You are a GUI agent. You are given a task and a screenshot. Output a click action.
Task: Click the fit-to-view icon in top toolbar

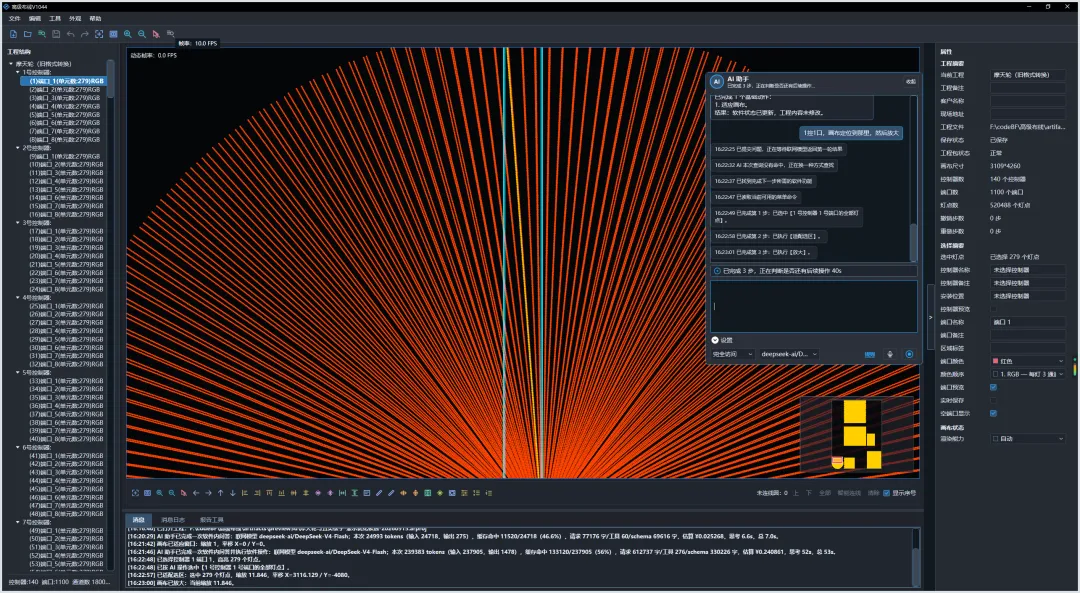[99, 34]
